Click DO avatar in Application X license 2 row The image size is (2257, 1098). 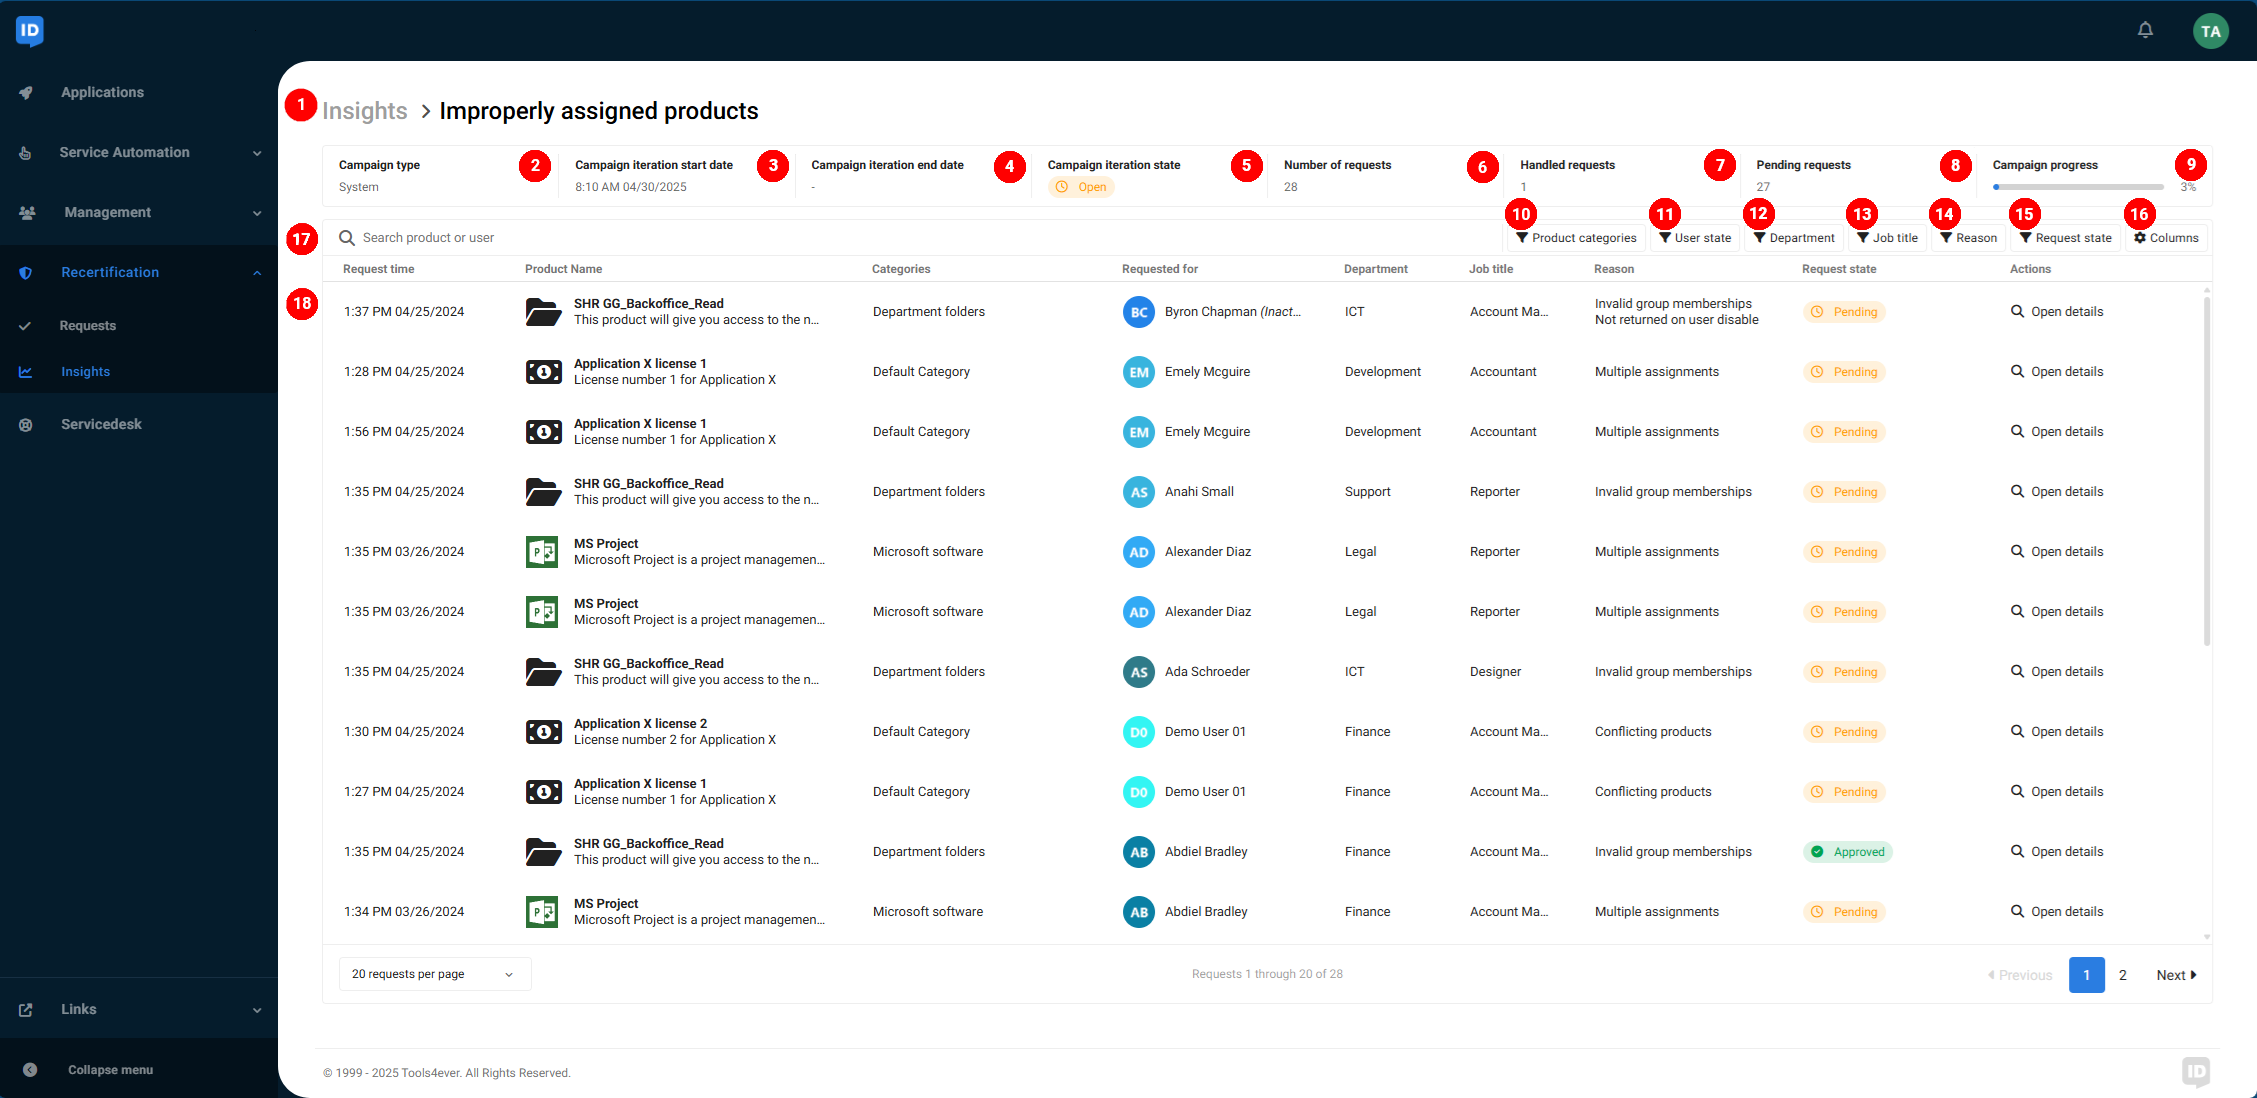tap(1139, 732)
